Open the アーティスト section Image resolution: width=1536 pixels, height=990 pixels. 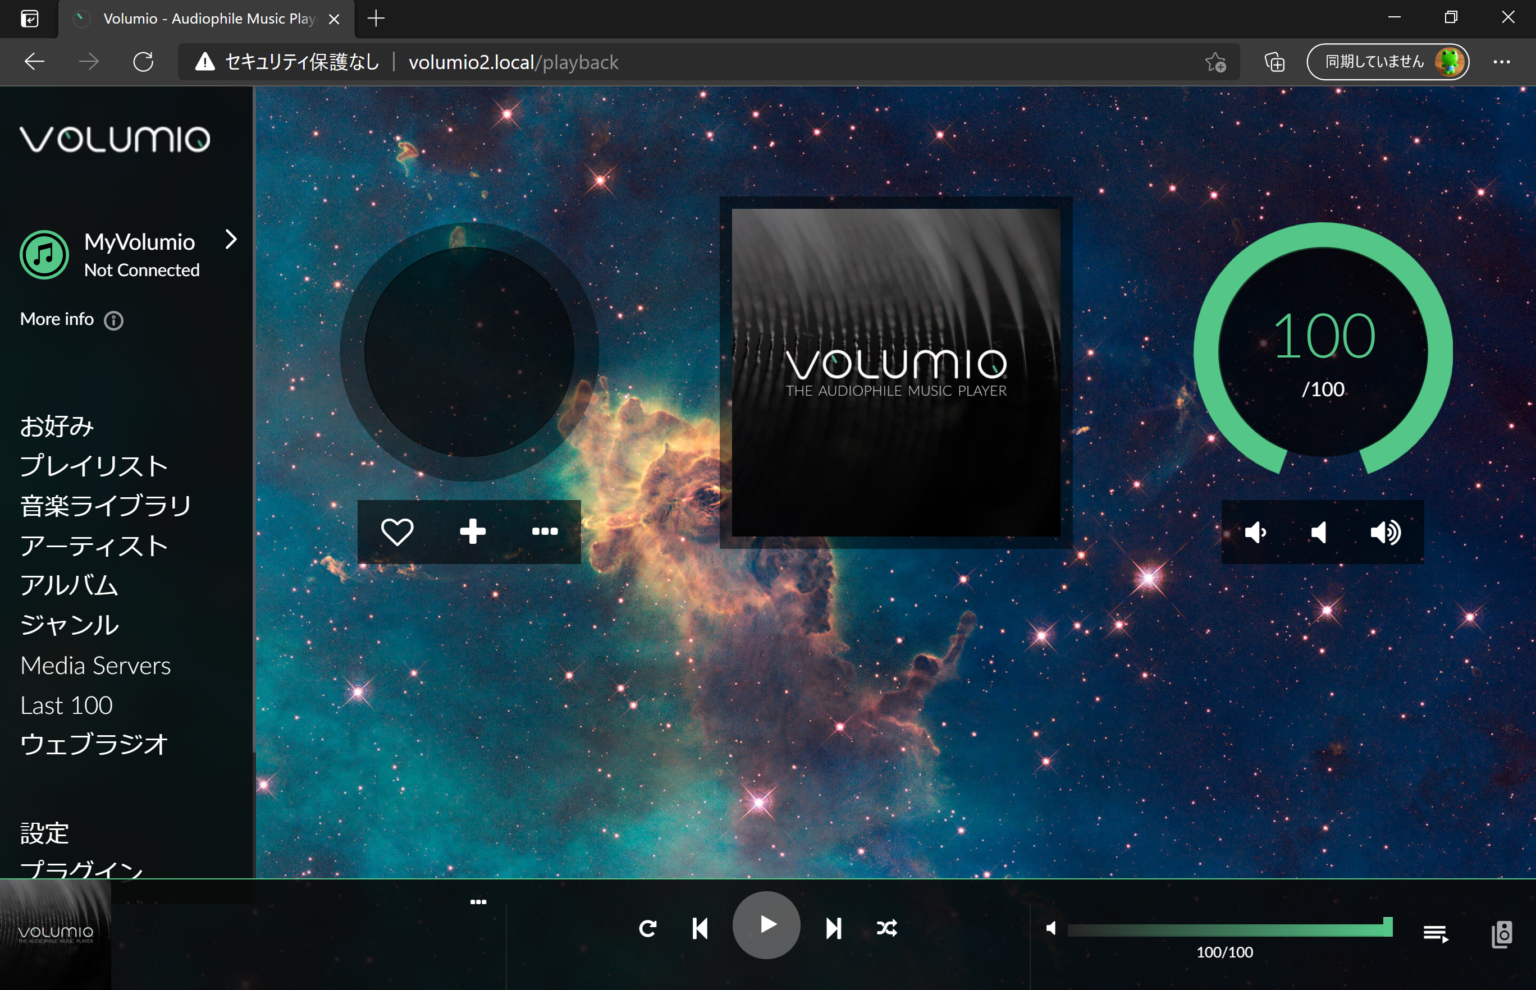coord(94,545)
